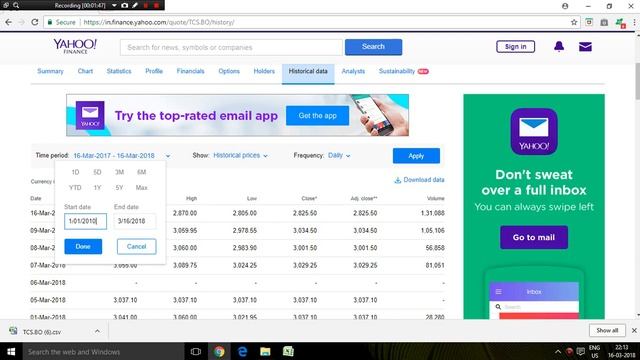Click Download data icon

pos(397,180)
